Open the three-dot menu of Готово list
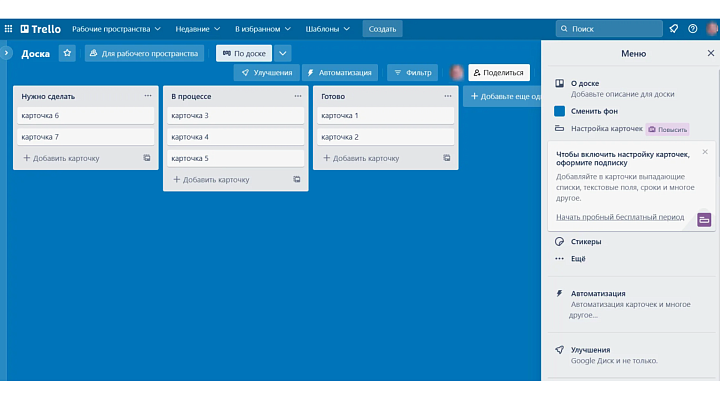 (447, 96)
